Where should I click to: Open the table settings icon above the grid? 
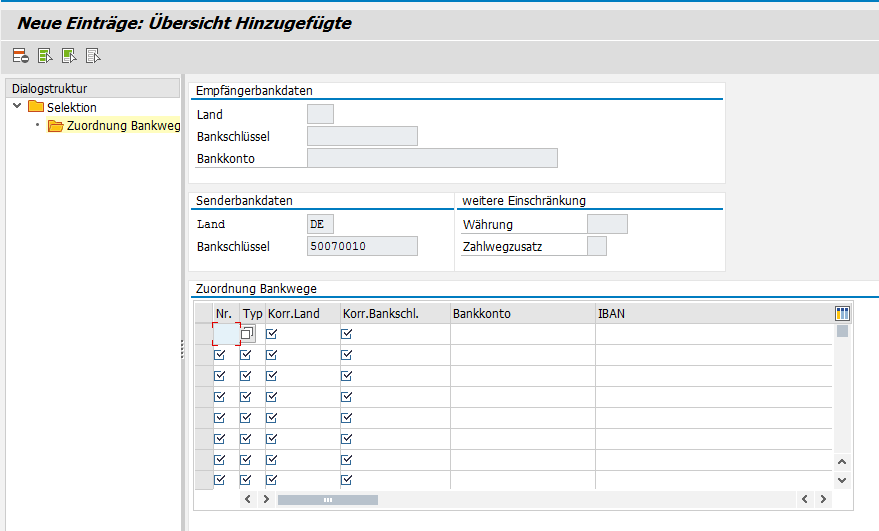tap(842, 313)
